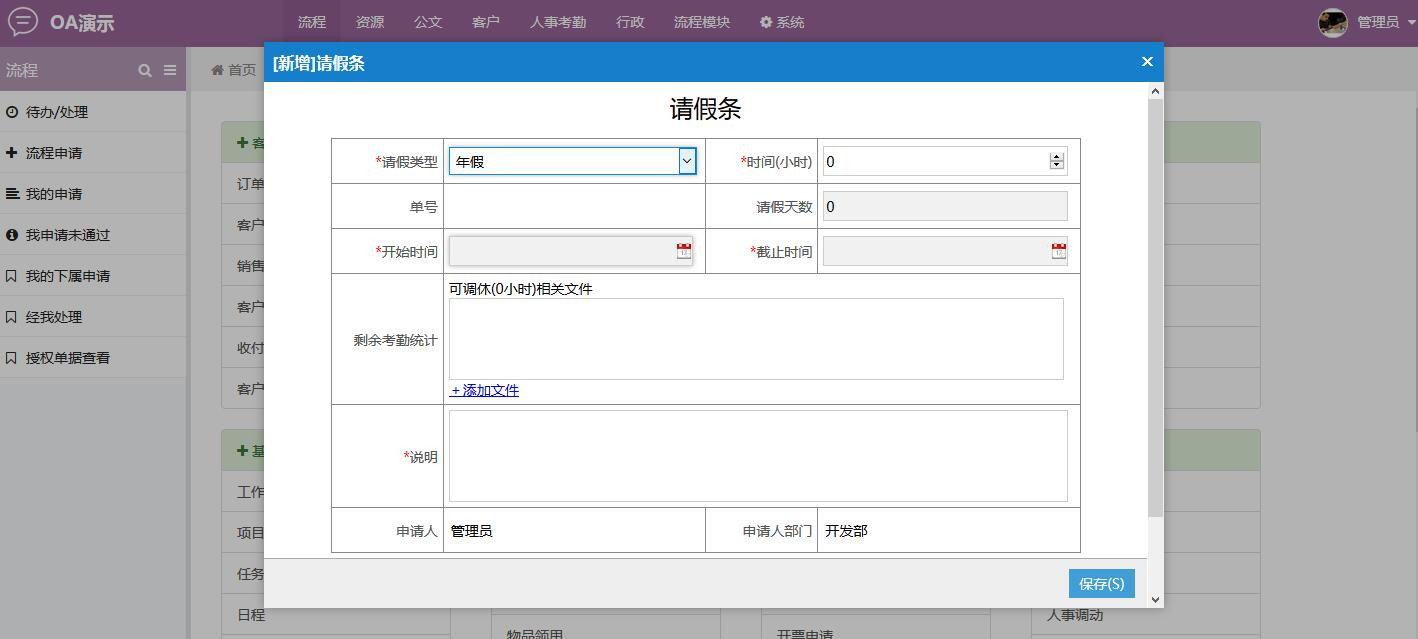Select 待办/处理 in sidebar

(57, 112)
